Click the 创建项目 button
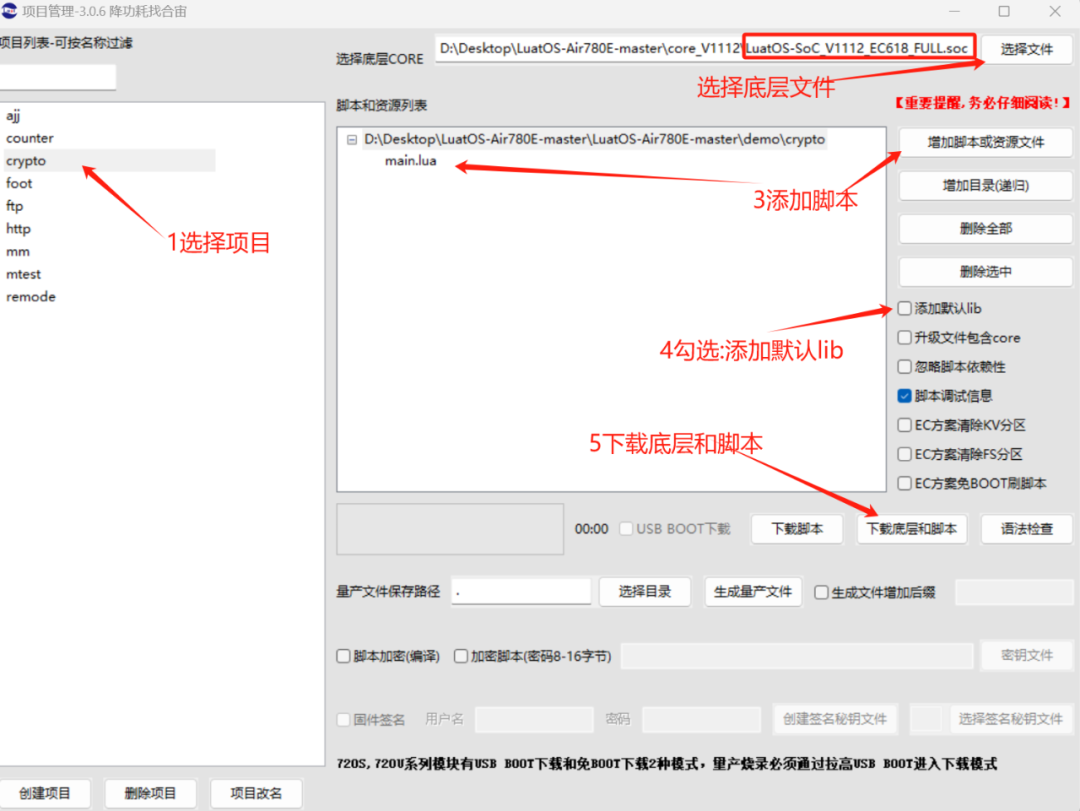Screen dimensions: 1080x811 (46, 793)
